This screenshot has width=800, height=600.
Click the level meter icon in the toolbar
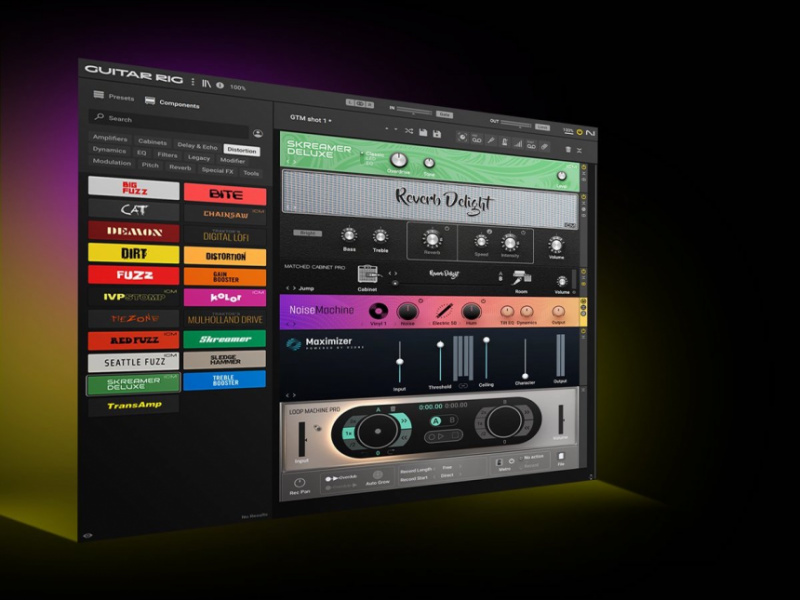pyautogui.click(x=518, y=143)
